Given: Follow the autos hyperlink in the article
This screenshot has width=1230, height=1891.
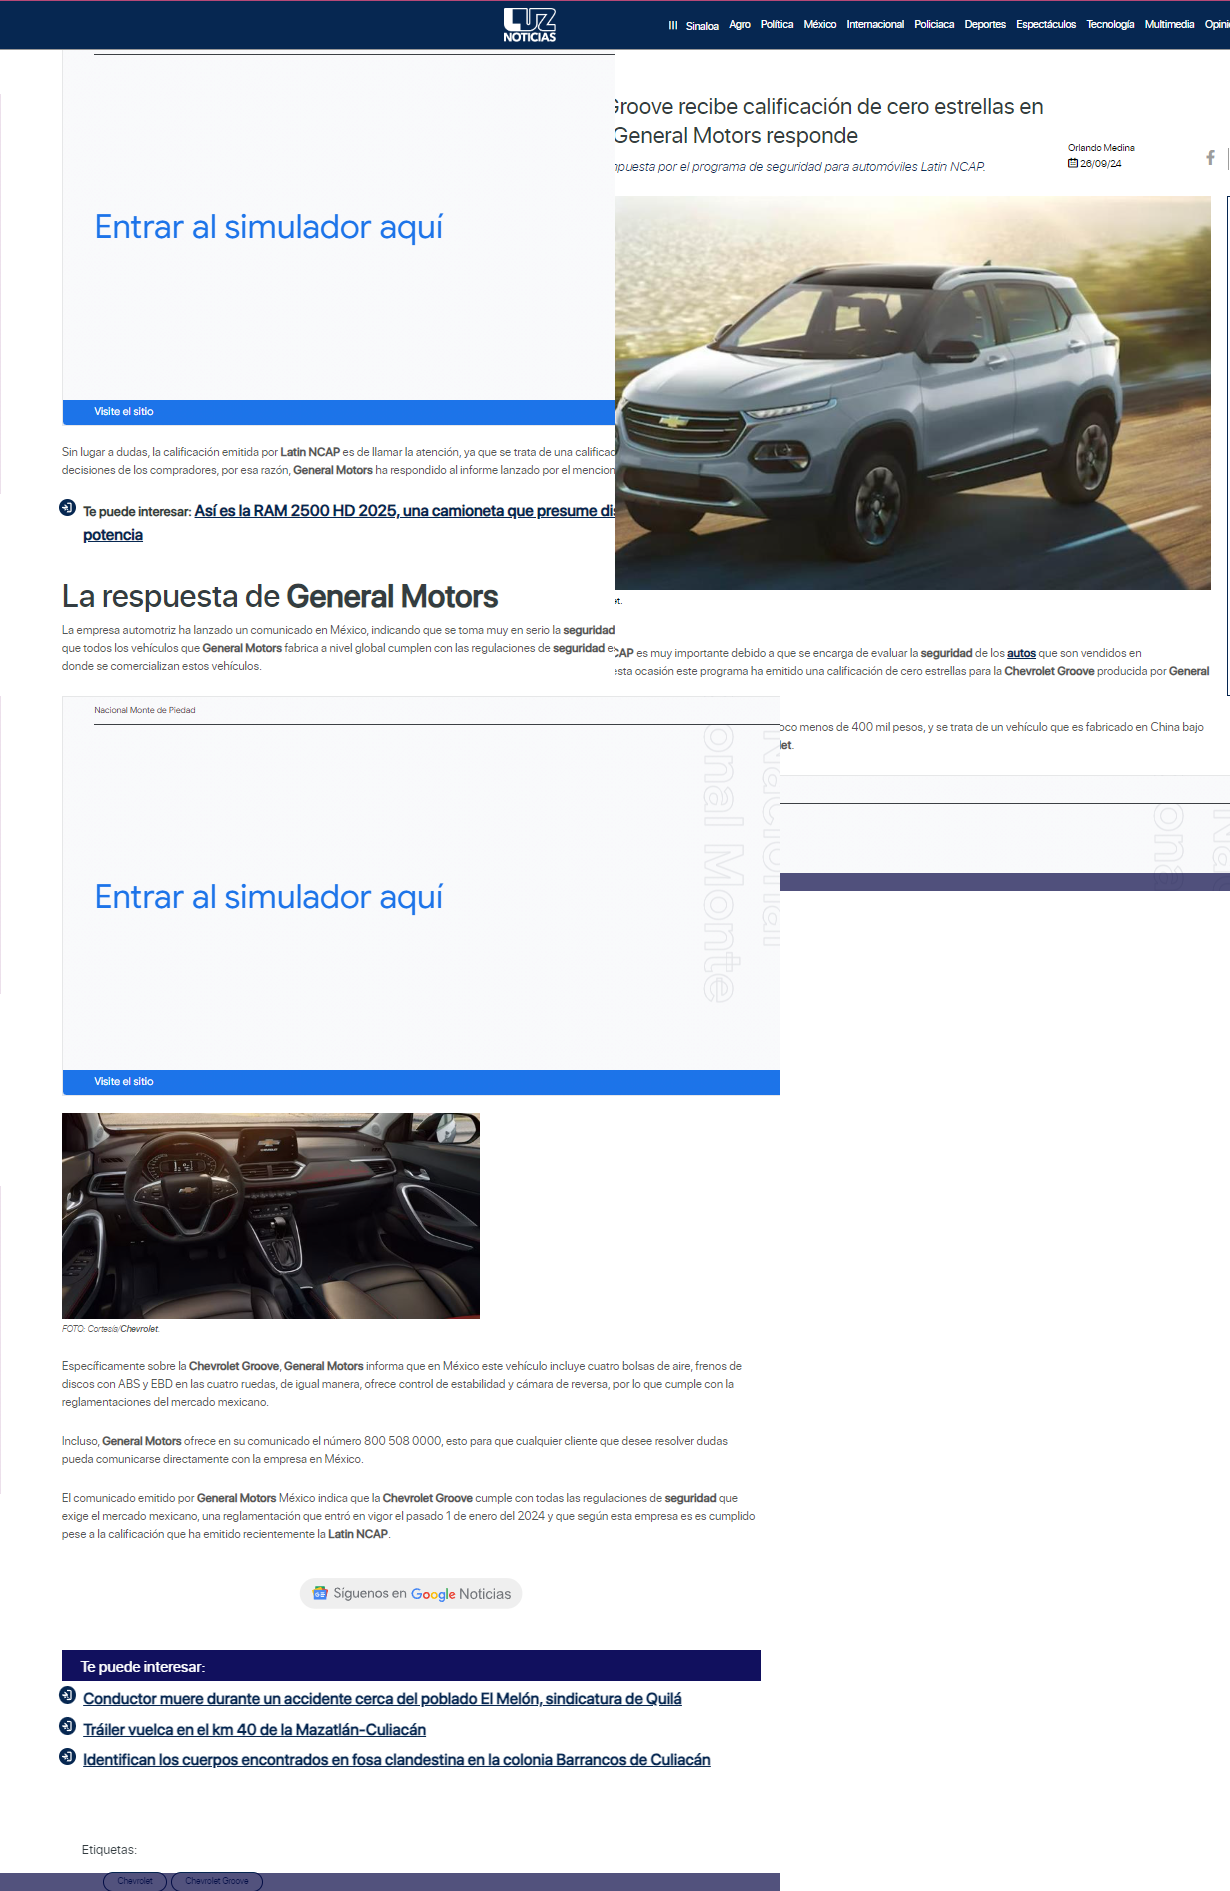Looking at the screenshot, I should 1021,653.
